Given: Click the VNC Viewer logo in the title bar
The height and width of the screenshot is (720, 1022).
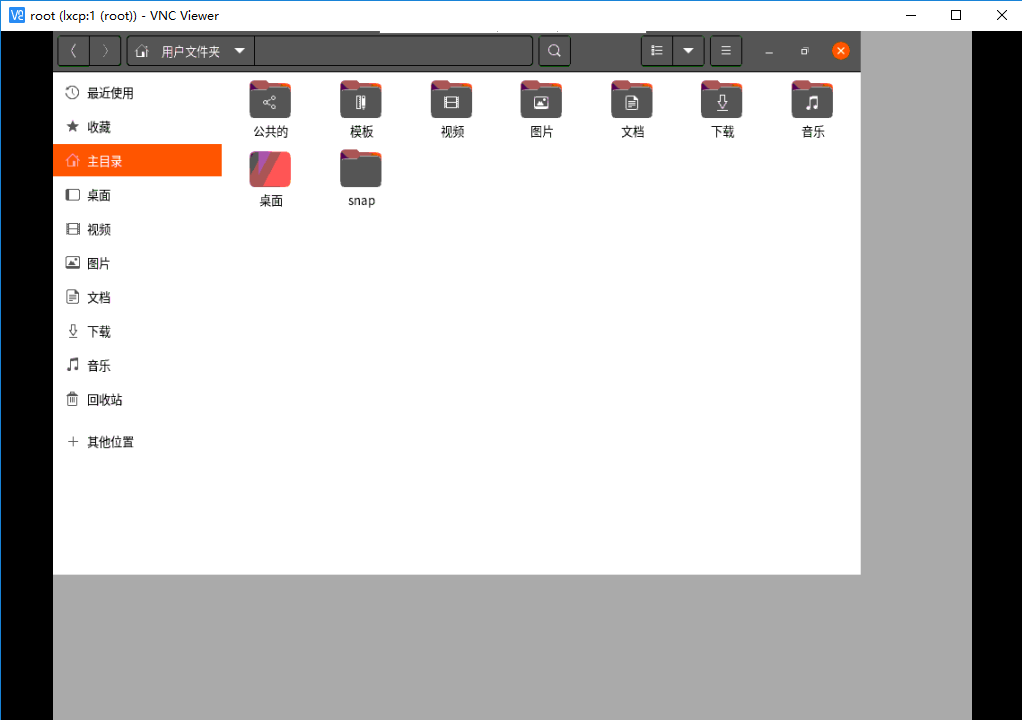Looking at the screenshot, I should click(x=17, y=15).
